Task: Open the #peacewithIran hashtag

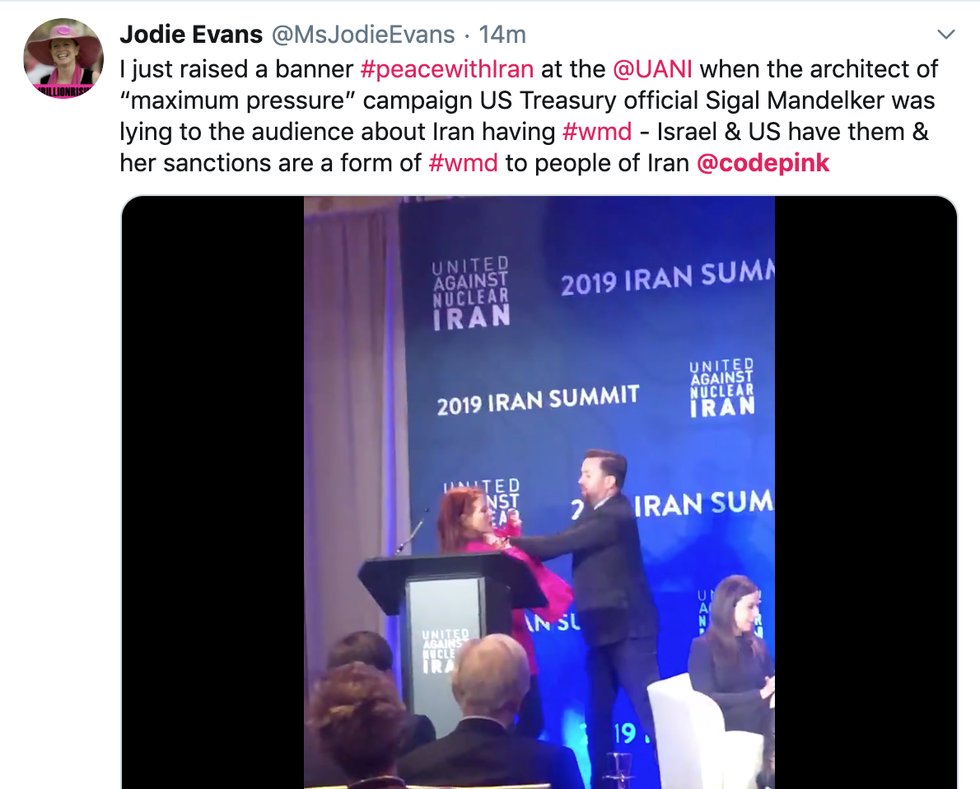Action: tap(447, 69)
